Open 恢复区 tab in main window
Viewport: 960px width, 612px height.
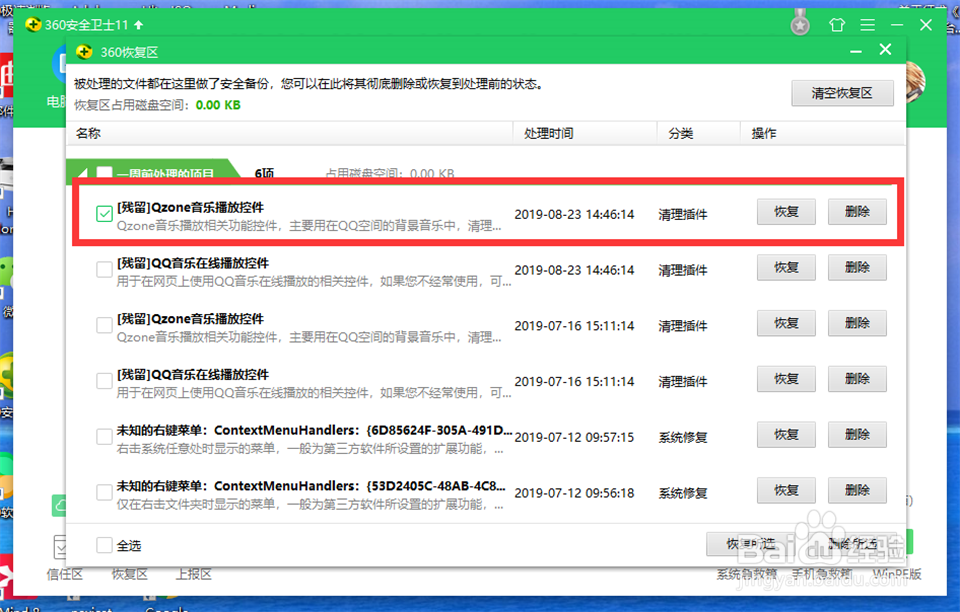pos(130,574)
